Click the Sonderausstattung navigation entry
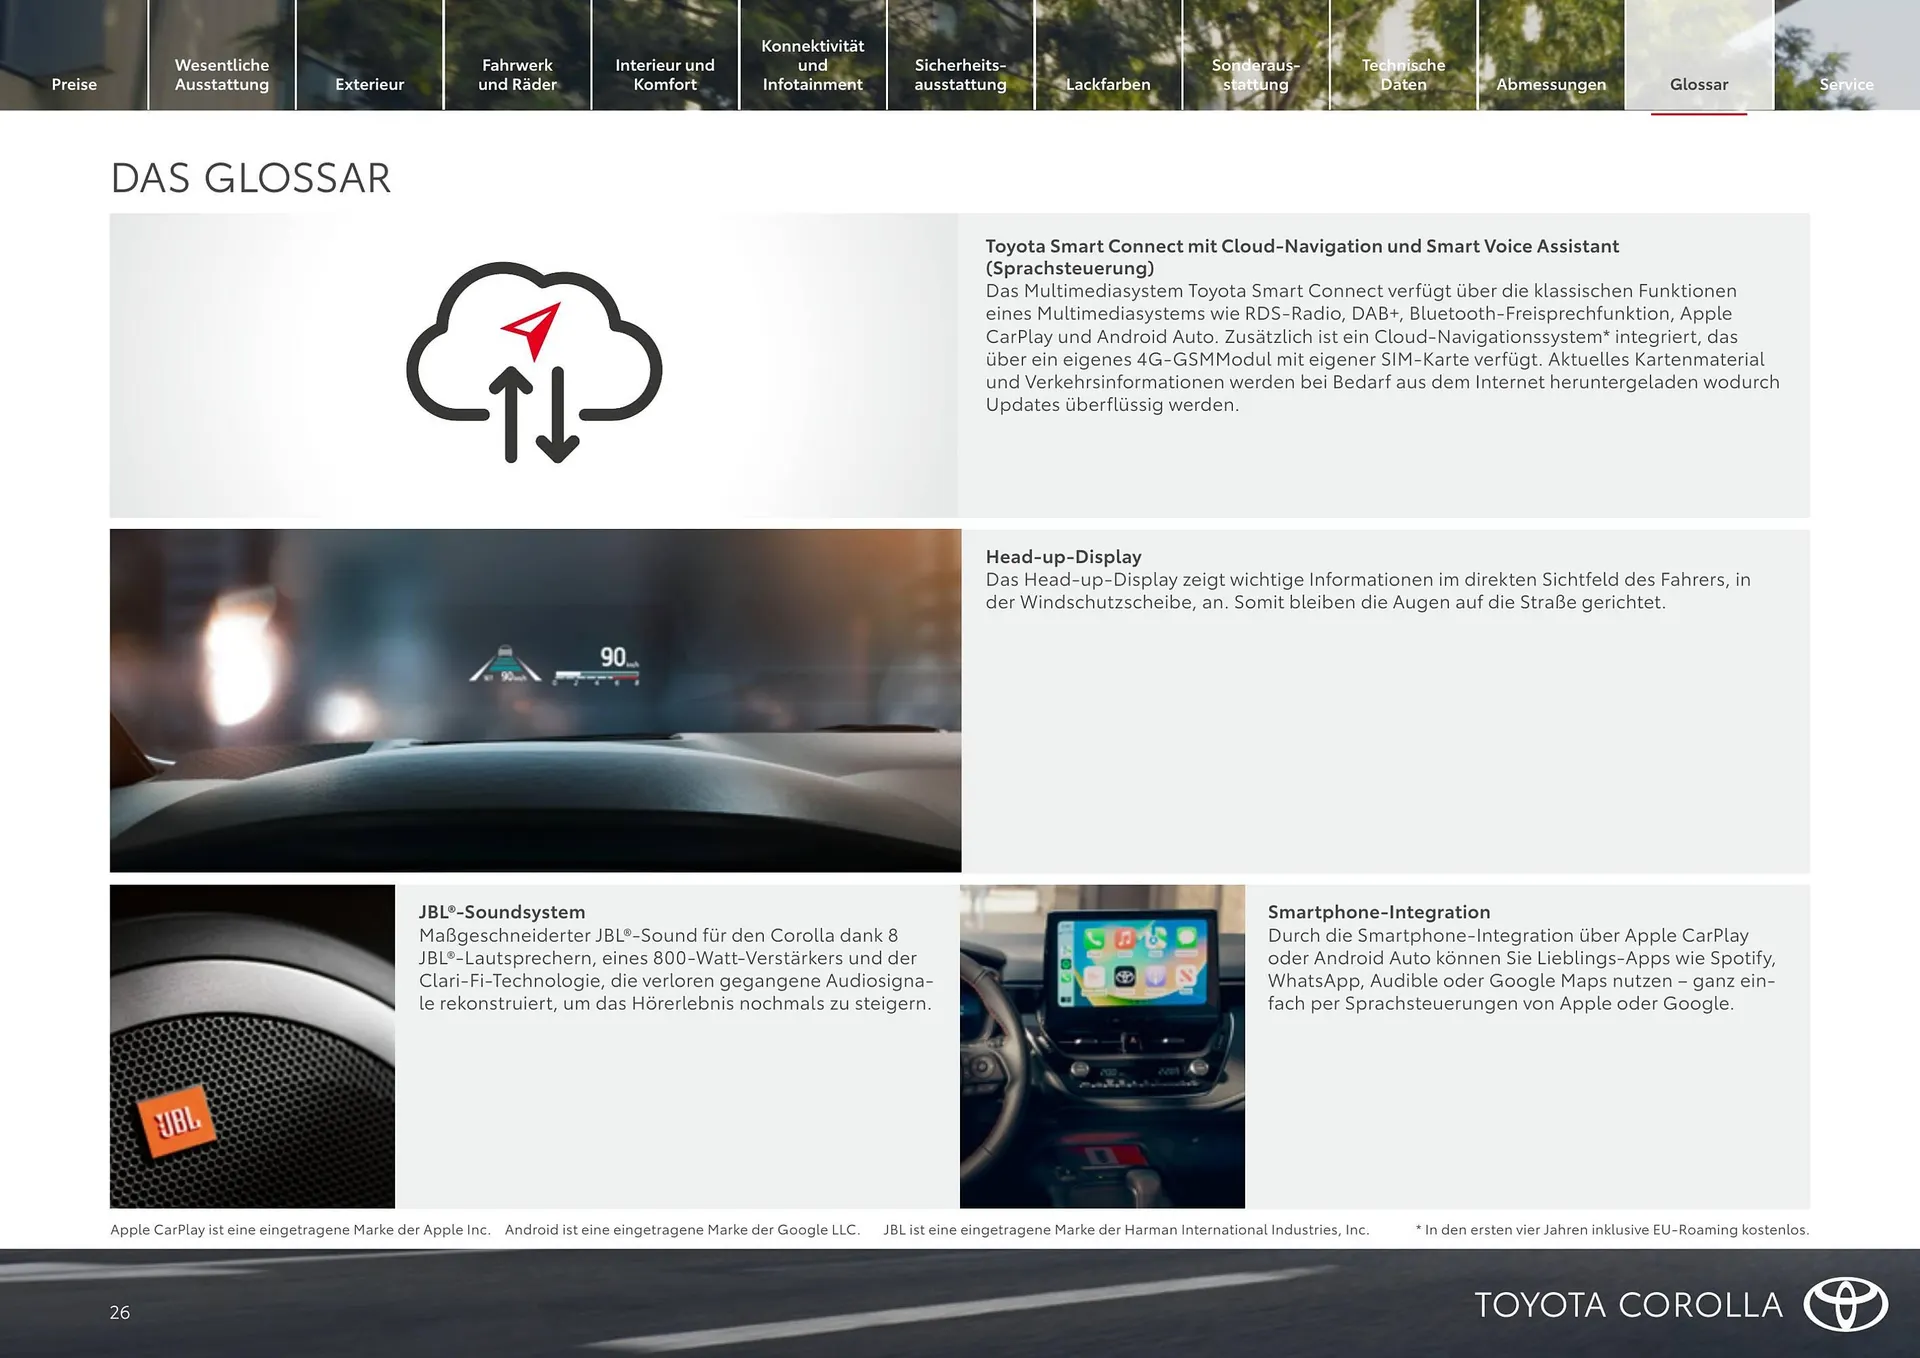Screen dimensions: 1920x1358 1255,75
